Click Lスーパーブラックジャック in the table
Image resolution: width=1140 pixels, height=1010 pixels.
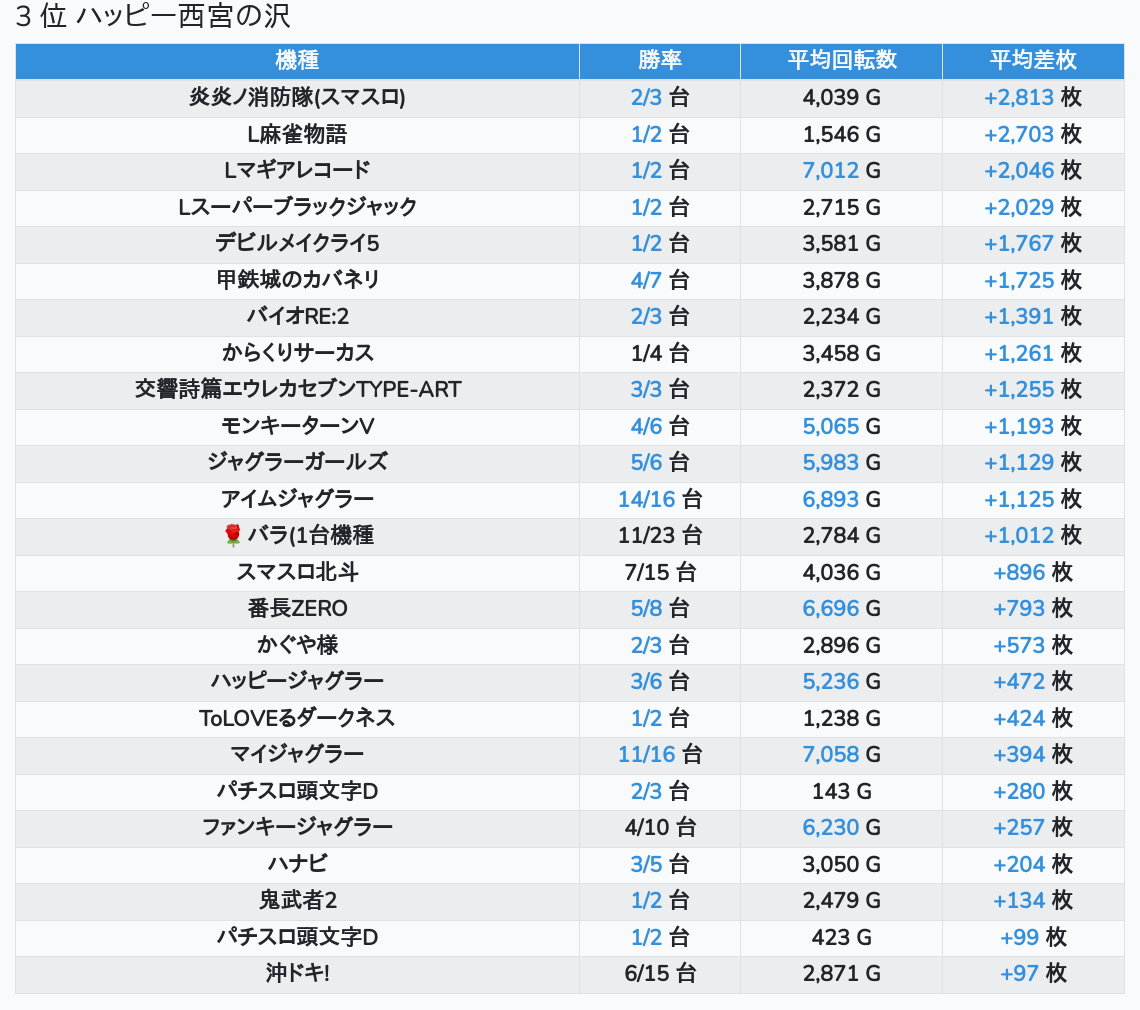pos(297,207)
